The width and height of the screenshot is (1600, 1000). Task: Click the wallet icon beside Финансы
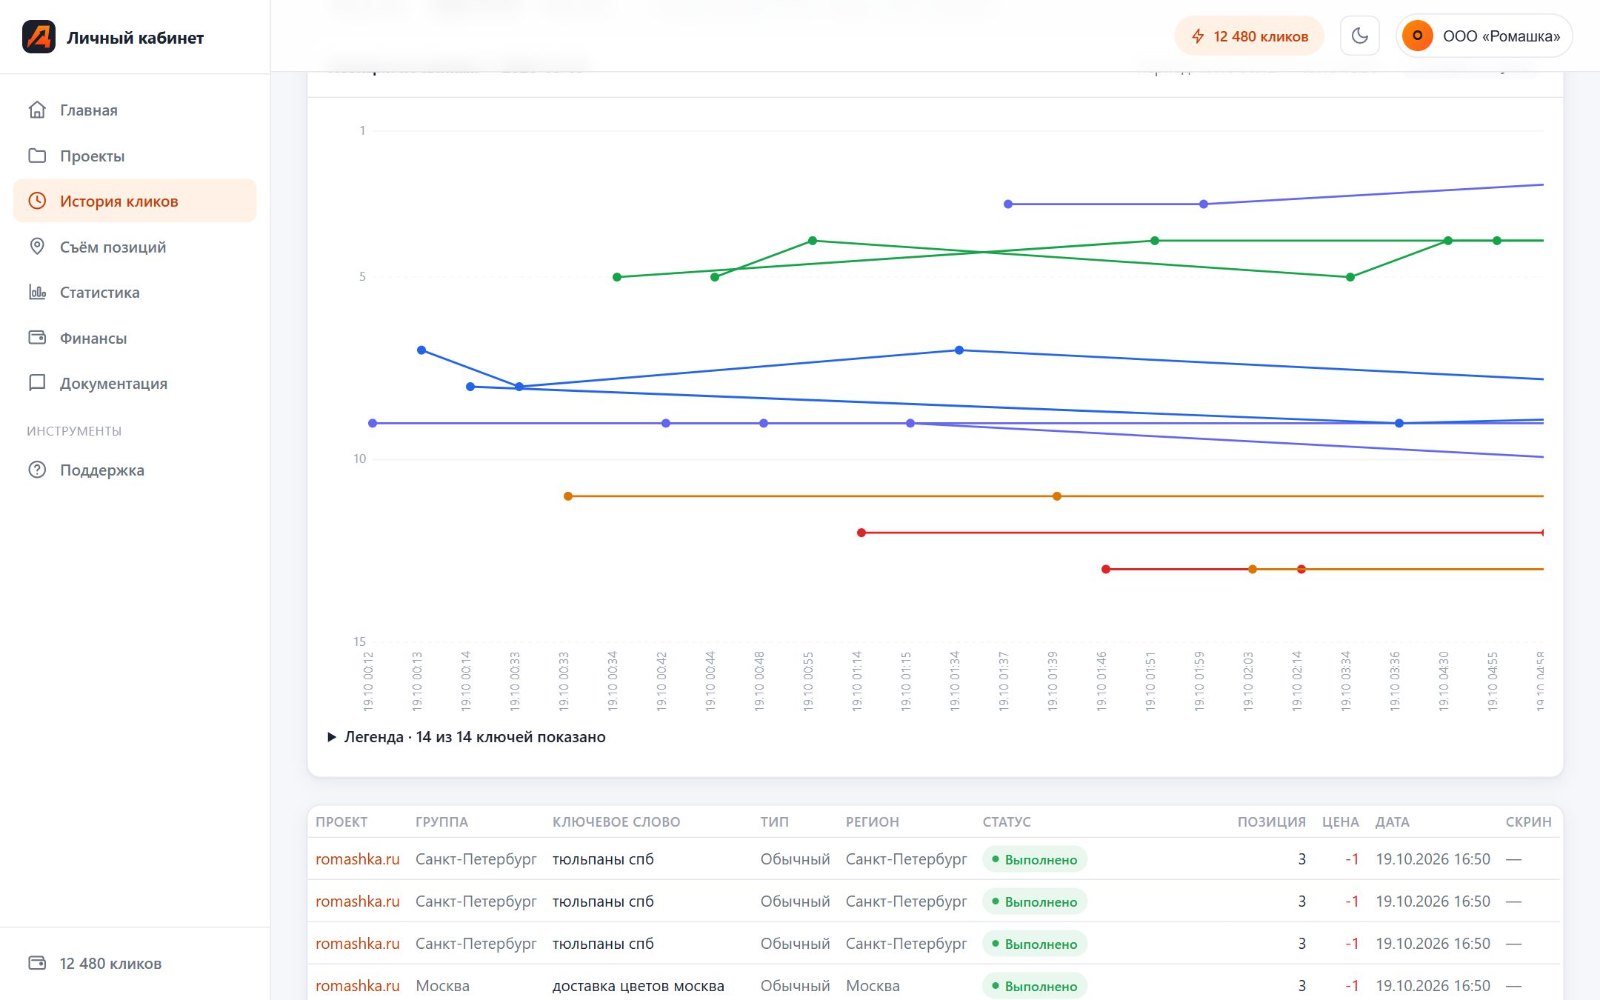coord(37,338)
